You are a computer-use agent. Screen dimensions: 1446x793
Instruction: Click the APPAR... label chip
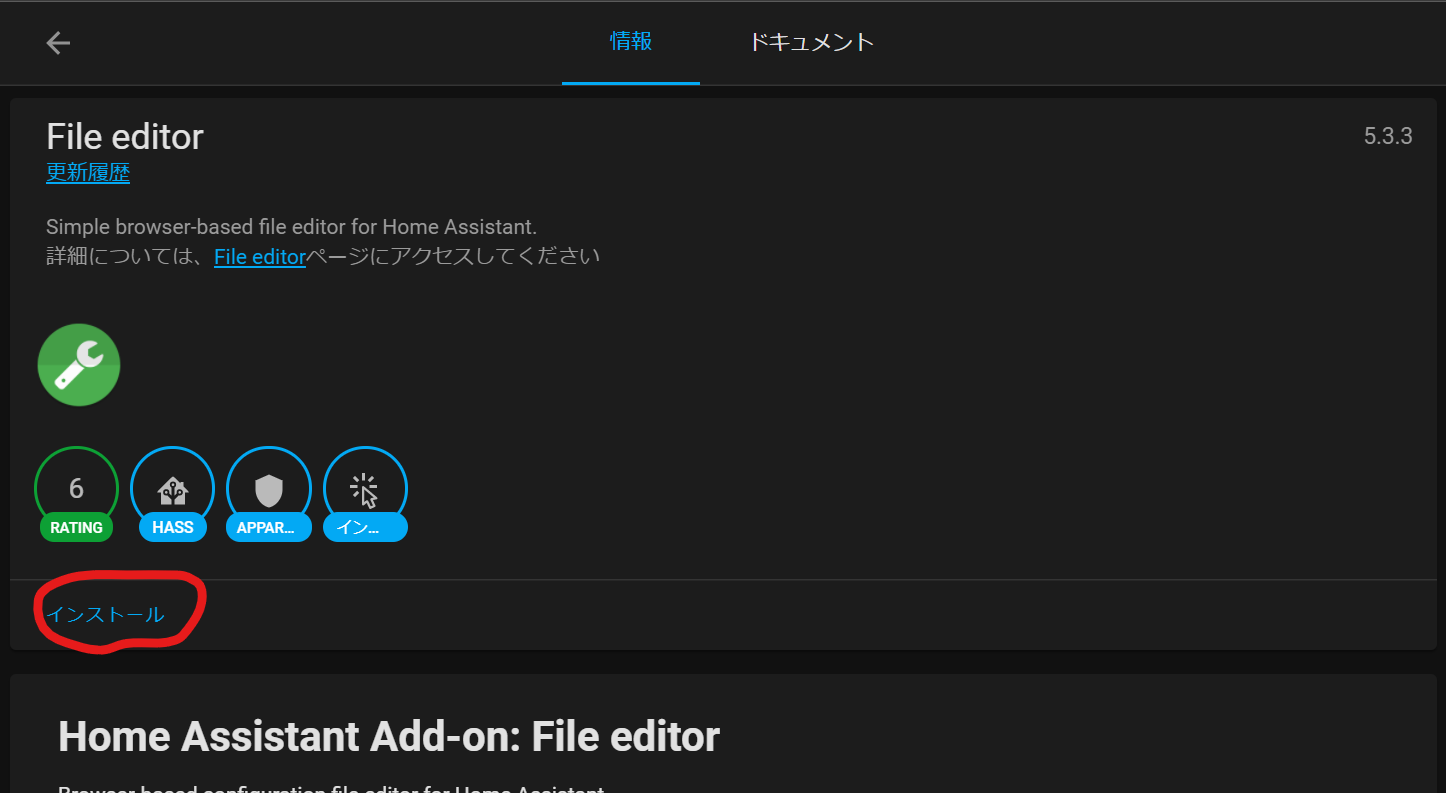(269, 527)
